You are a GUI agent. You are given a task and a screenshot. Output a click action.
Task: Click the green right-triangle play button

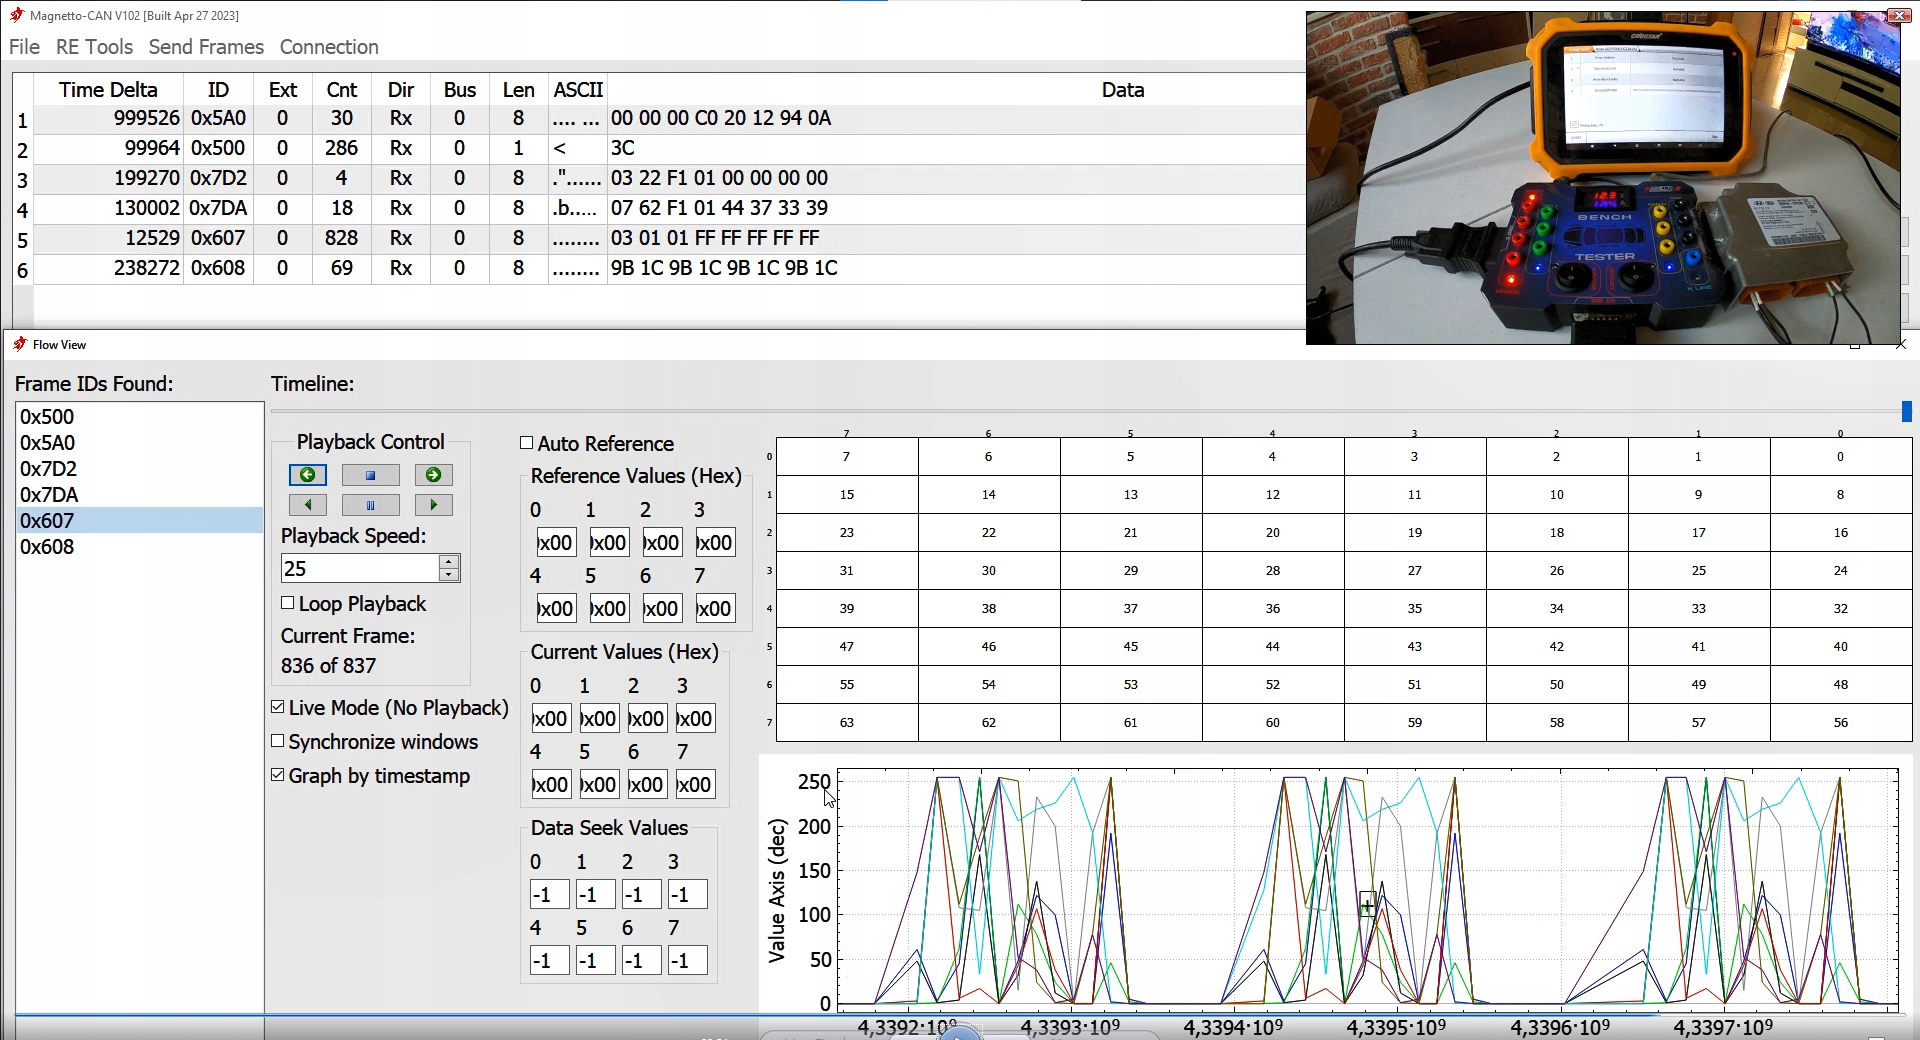tap(433, 505)
